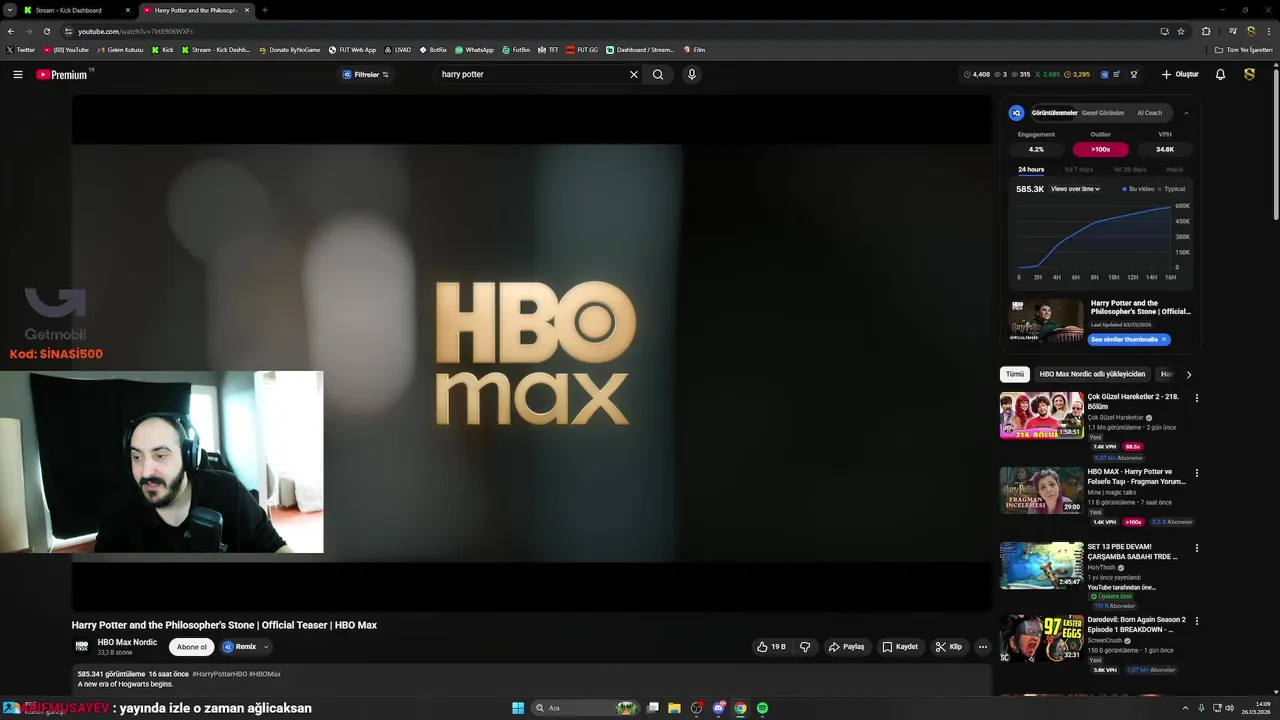Switch to Görüntülenmeler tab

1054,113
